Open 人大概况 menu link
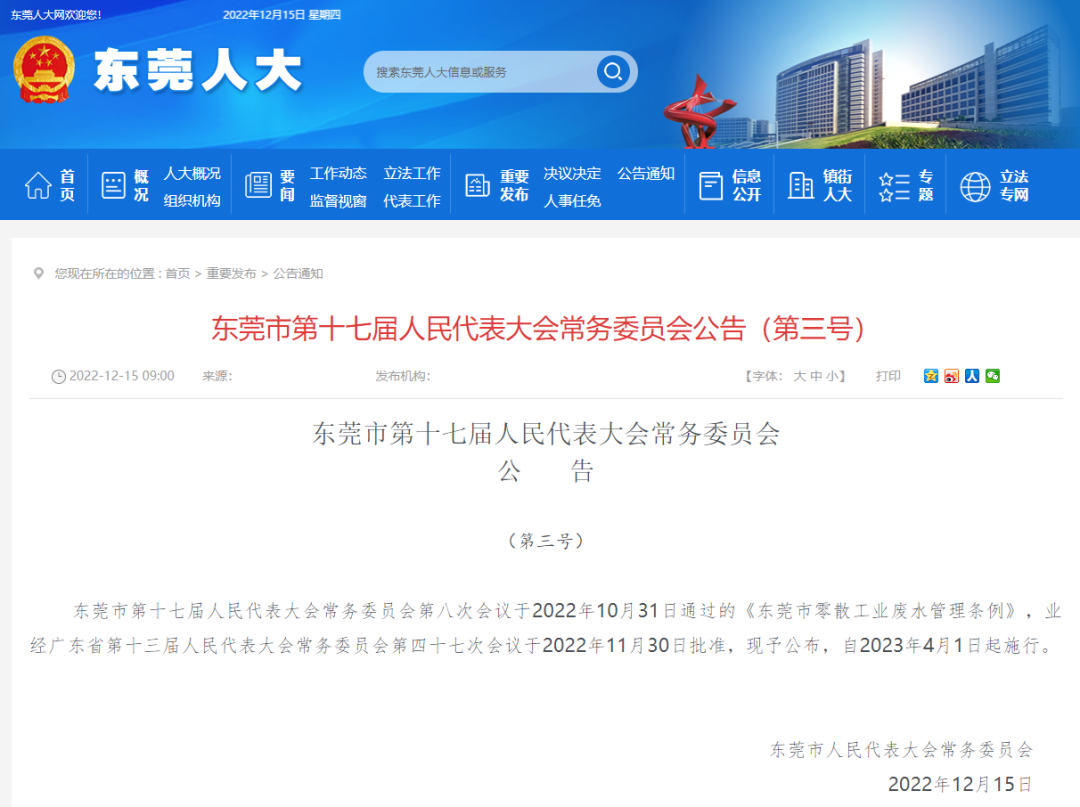Viewport: 1080px width, 807px height. coord(191,174)
